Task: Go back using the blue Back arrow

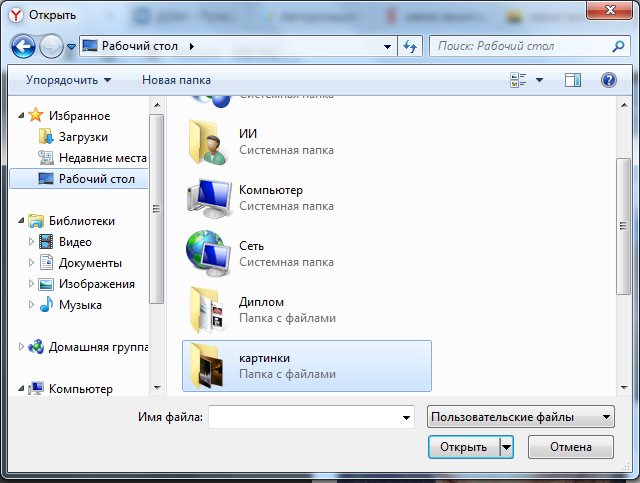Action: [x=23, y=46]
